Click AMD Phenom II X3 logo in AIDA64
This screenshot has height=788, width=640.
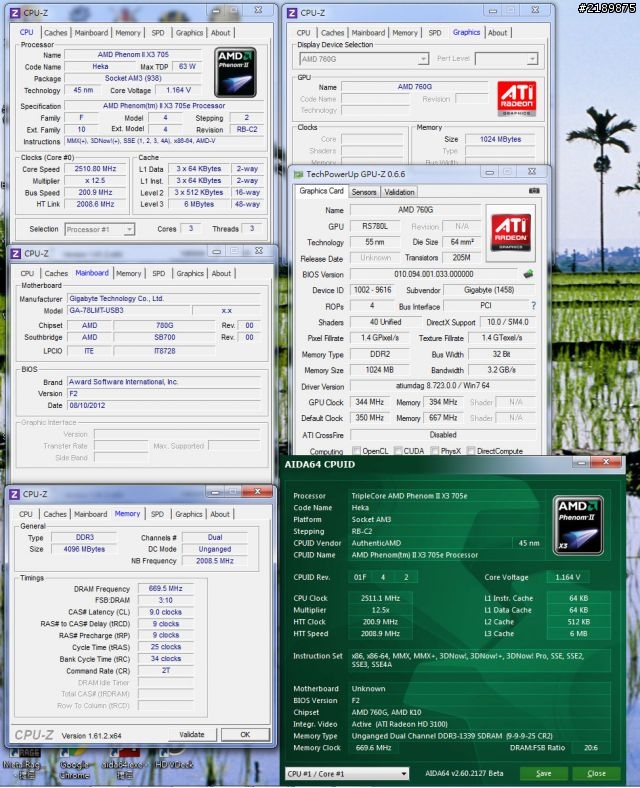pos(578,525)
